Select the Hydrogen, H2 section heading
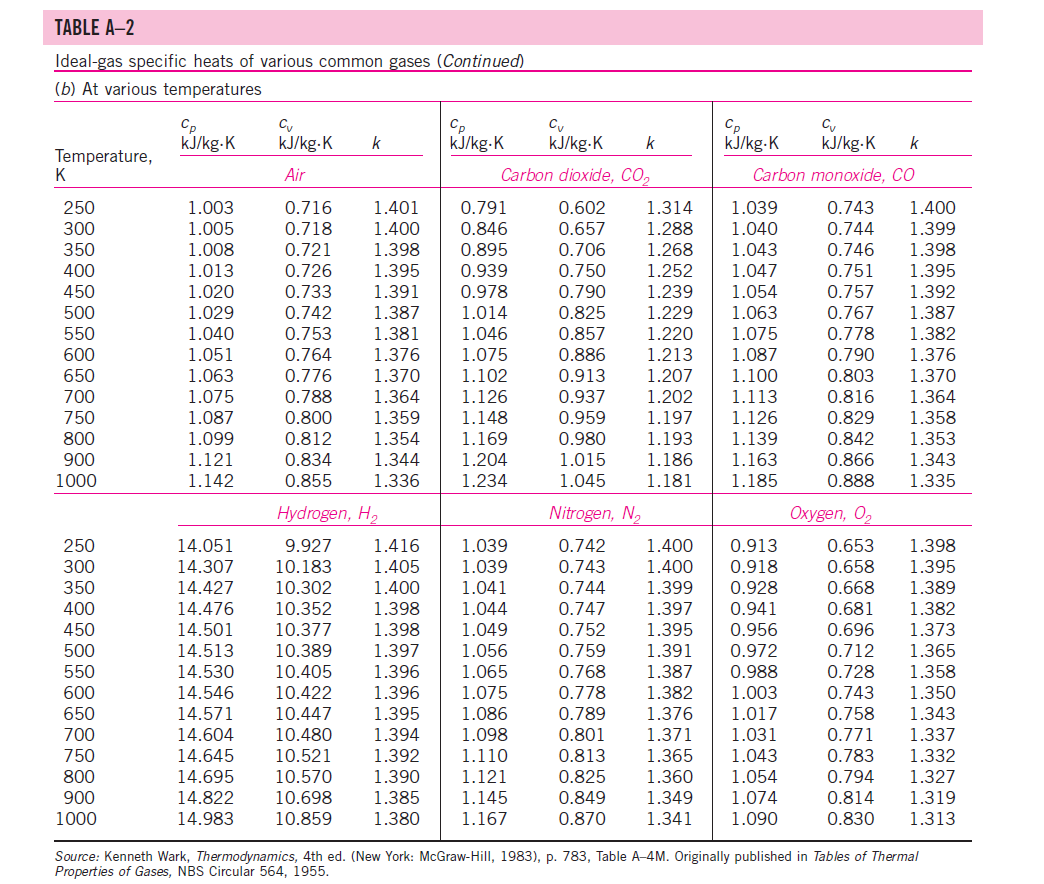The height and width of the screenshot is (884, 1044). (x=327, y=514)
